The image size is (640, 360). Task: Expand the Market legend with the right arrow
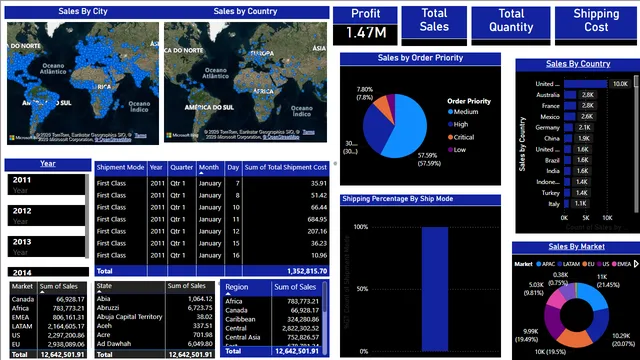[636, 264]
